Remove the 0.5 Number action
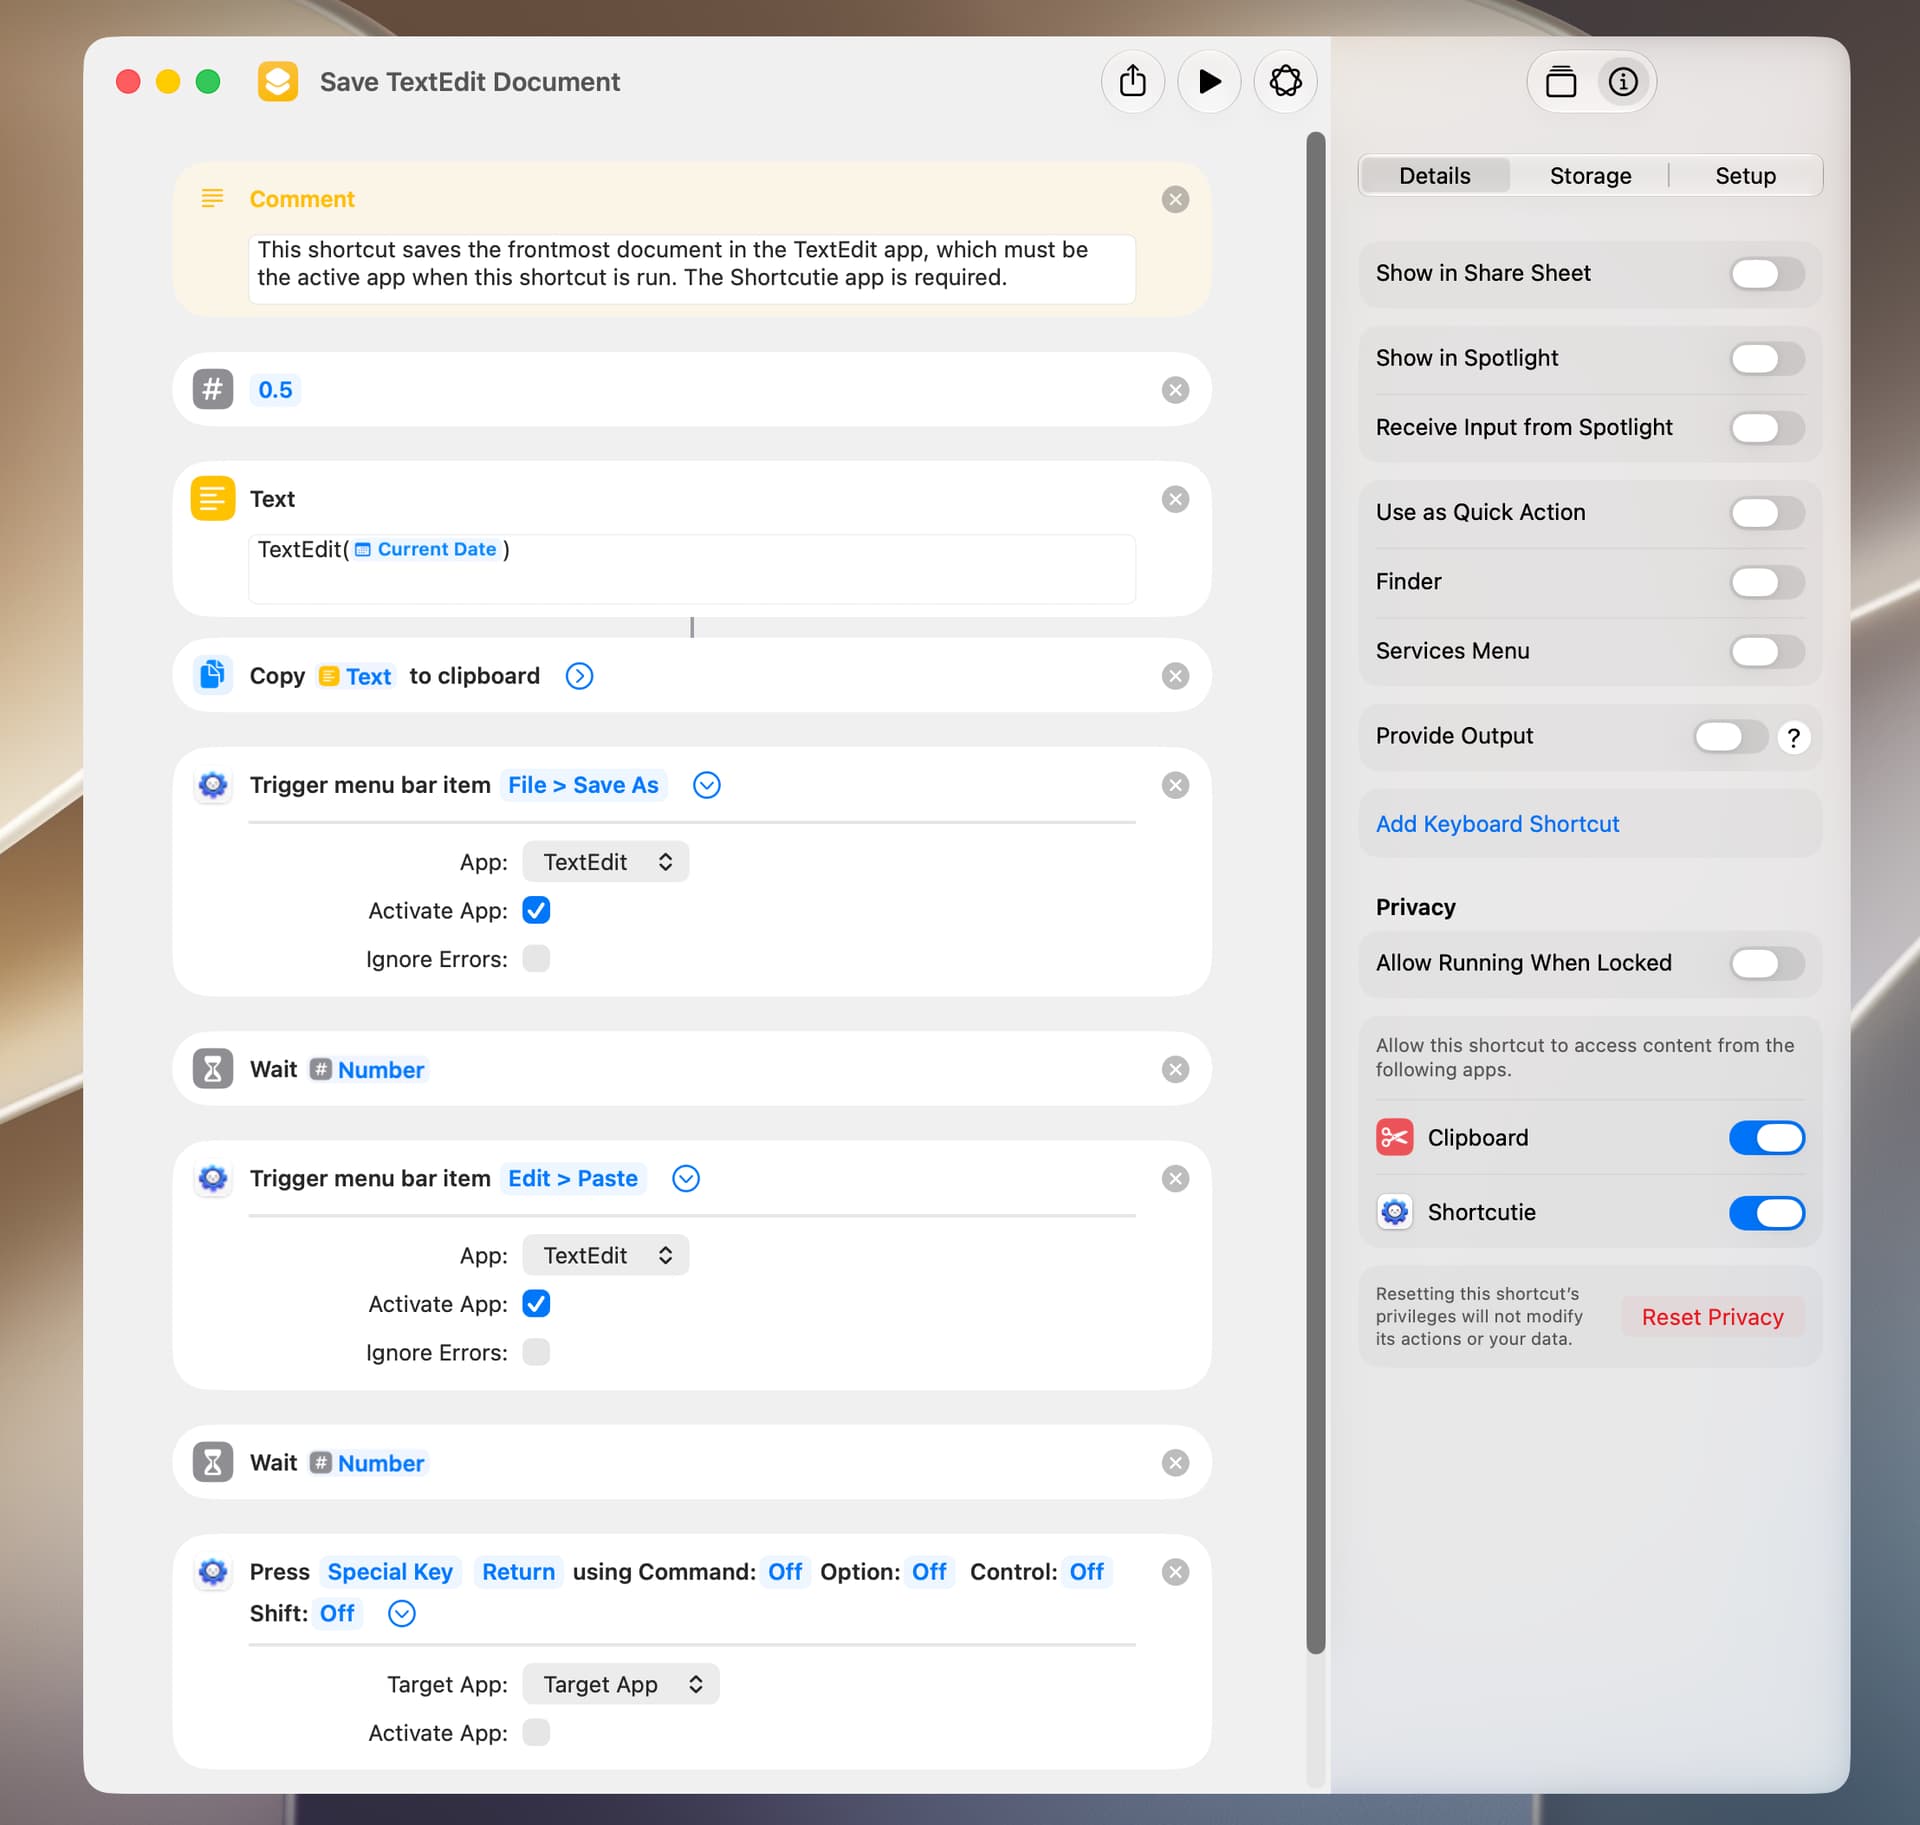1920x1825 pixels. pyautogui.click(x=1175, y=390)
